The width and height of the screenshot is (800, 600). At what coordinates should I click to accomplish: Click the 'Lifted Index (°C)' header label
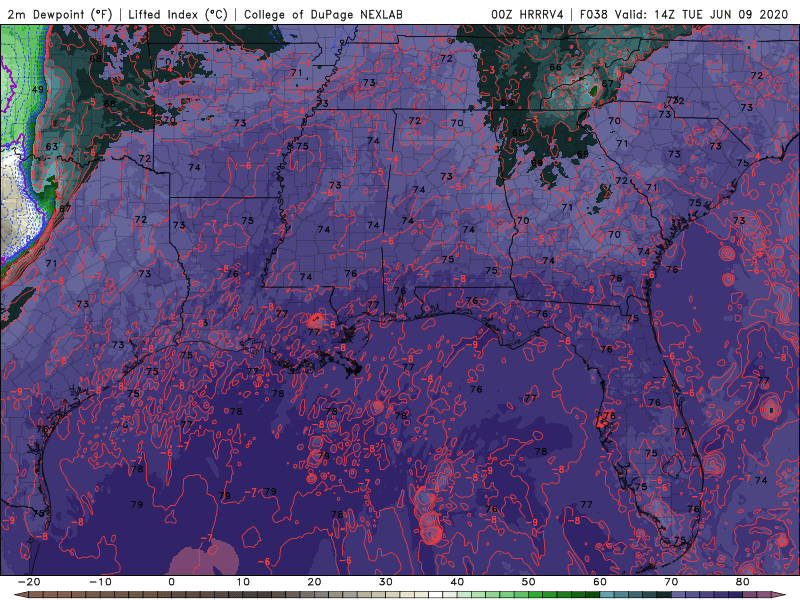178,14
